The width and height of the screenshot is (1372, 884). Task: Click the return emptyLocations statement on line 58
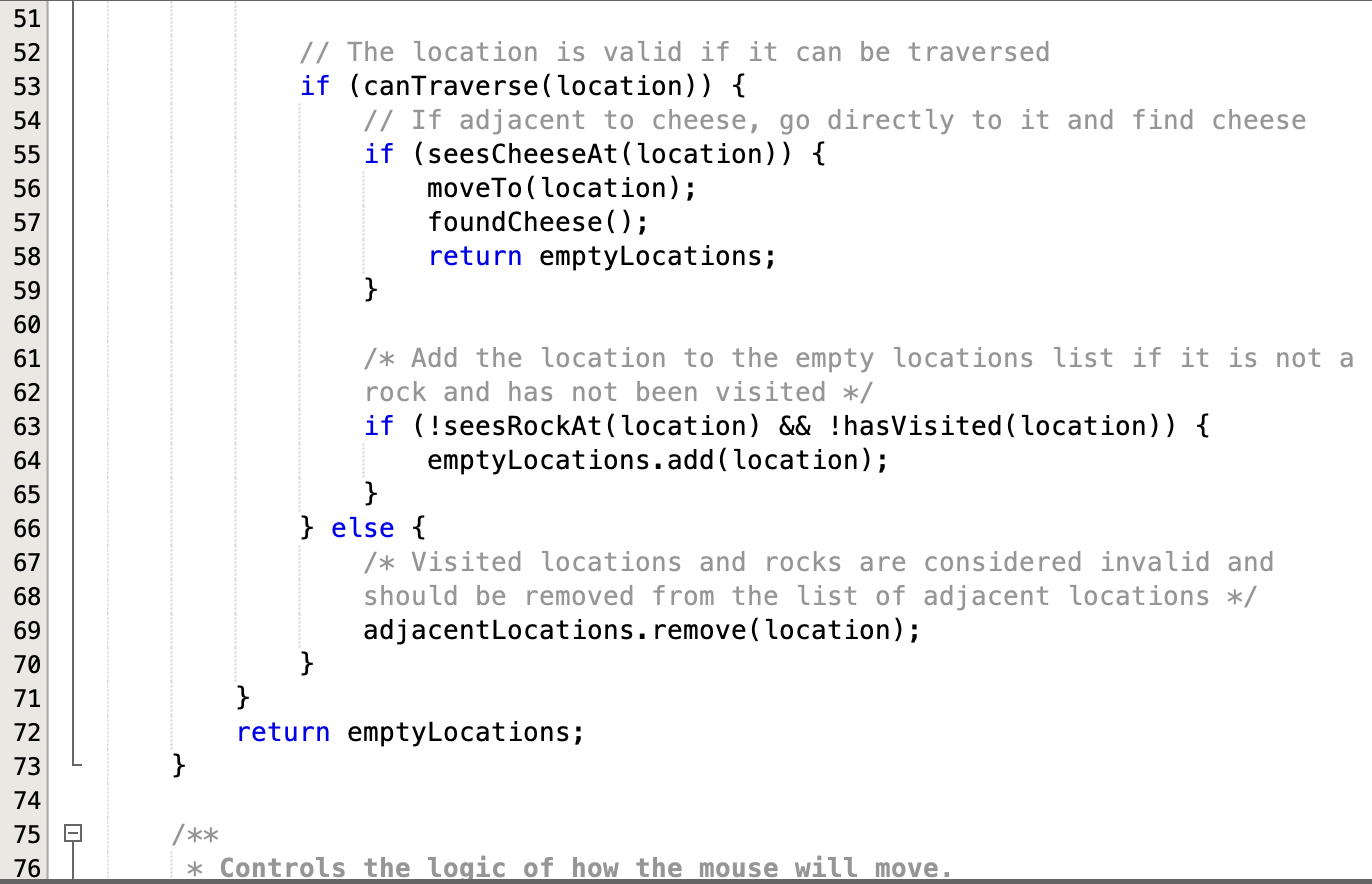click(x=600, y=256)
